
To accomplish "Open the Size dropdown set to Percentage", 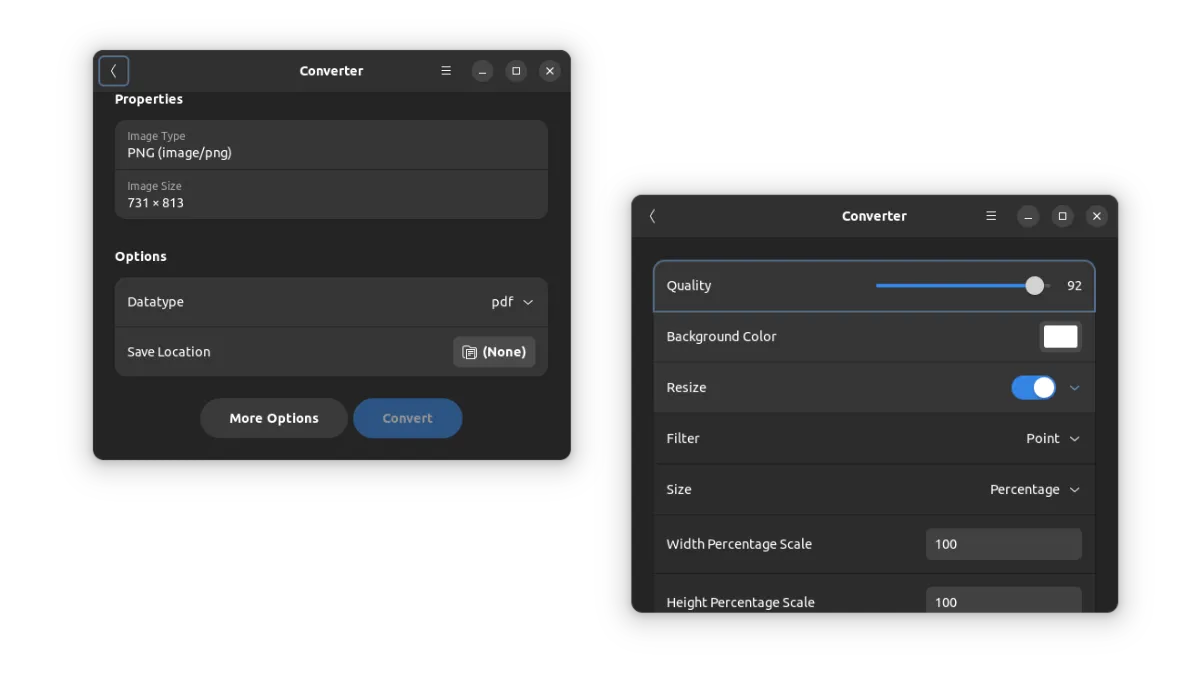I will (x=1034, y=489).
